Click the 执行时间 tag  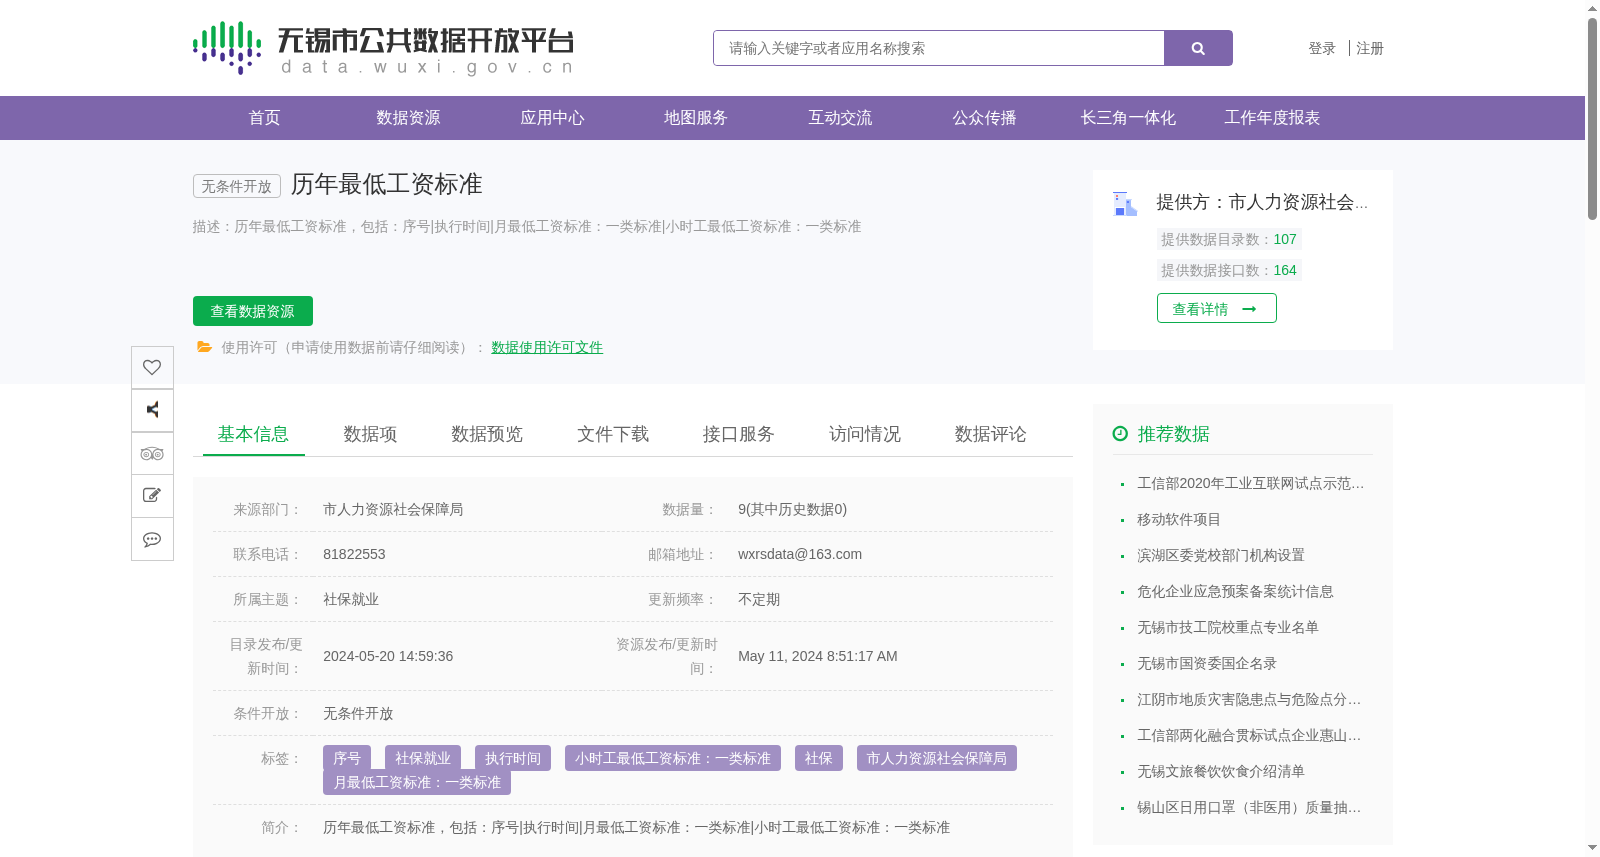pyautogui.click(x=513, y=758)
